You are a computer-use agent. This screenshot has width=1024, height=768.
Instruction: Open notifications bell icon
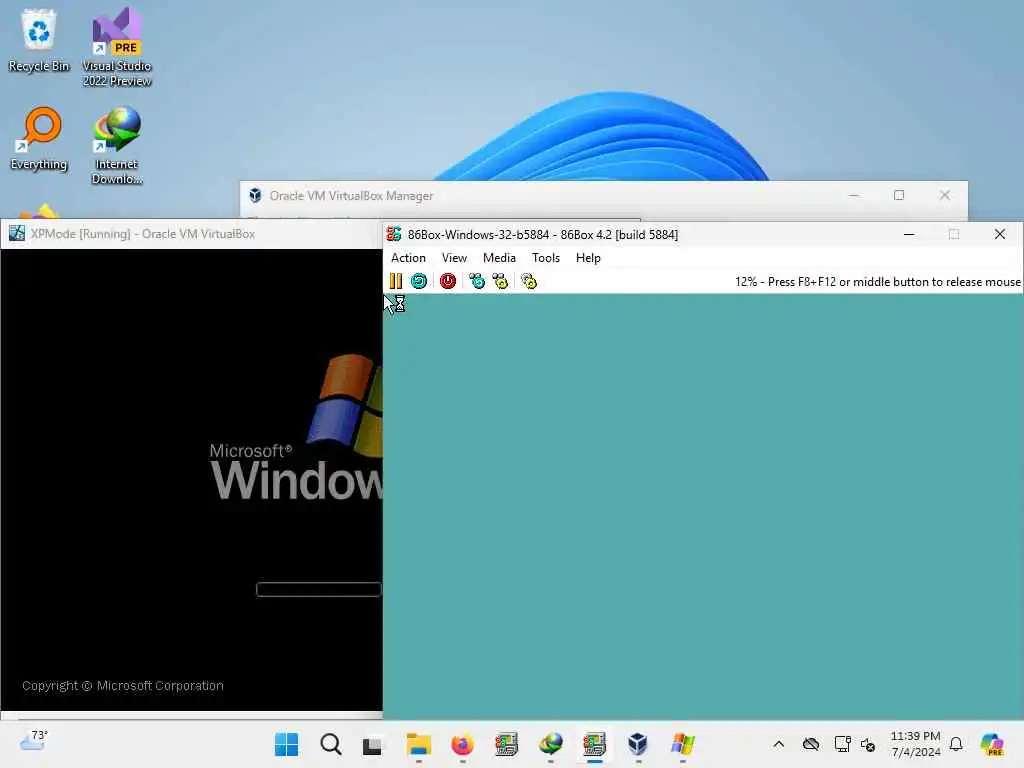pos(956,744)
